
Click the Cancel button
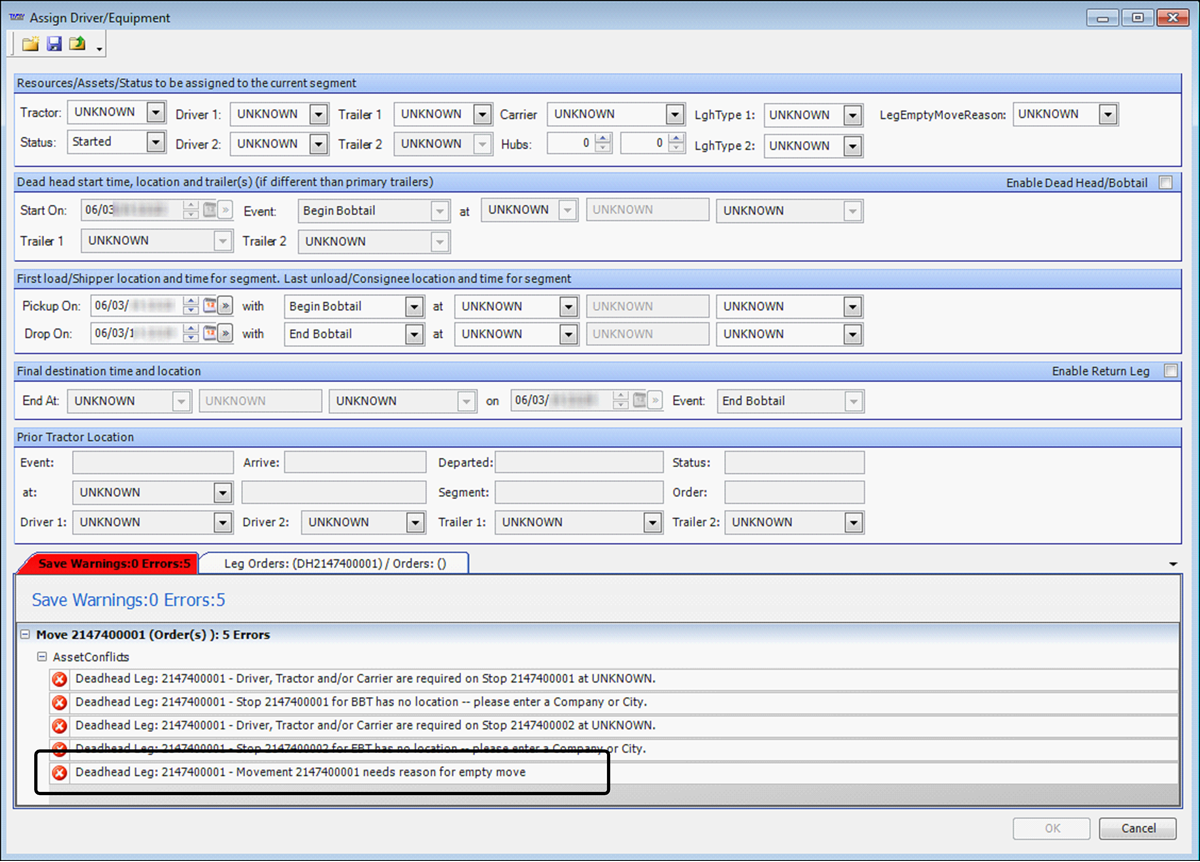(1137, 828)
